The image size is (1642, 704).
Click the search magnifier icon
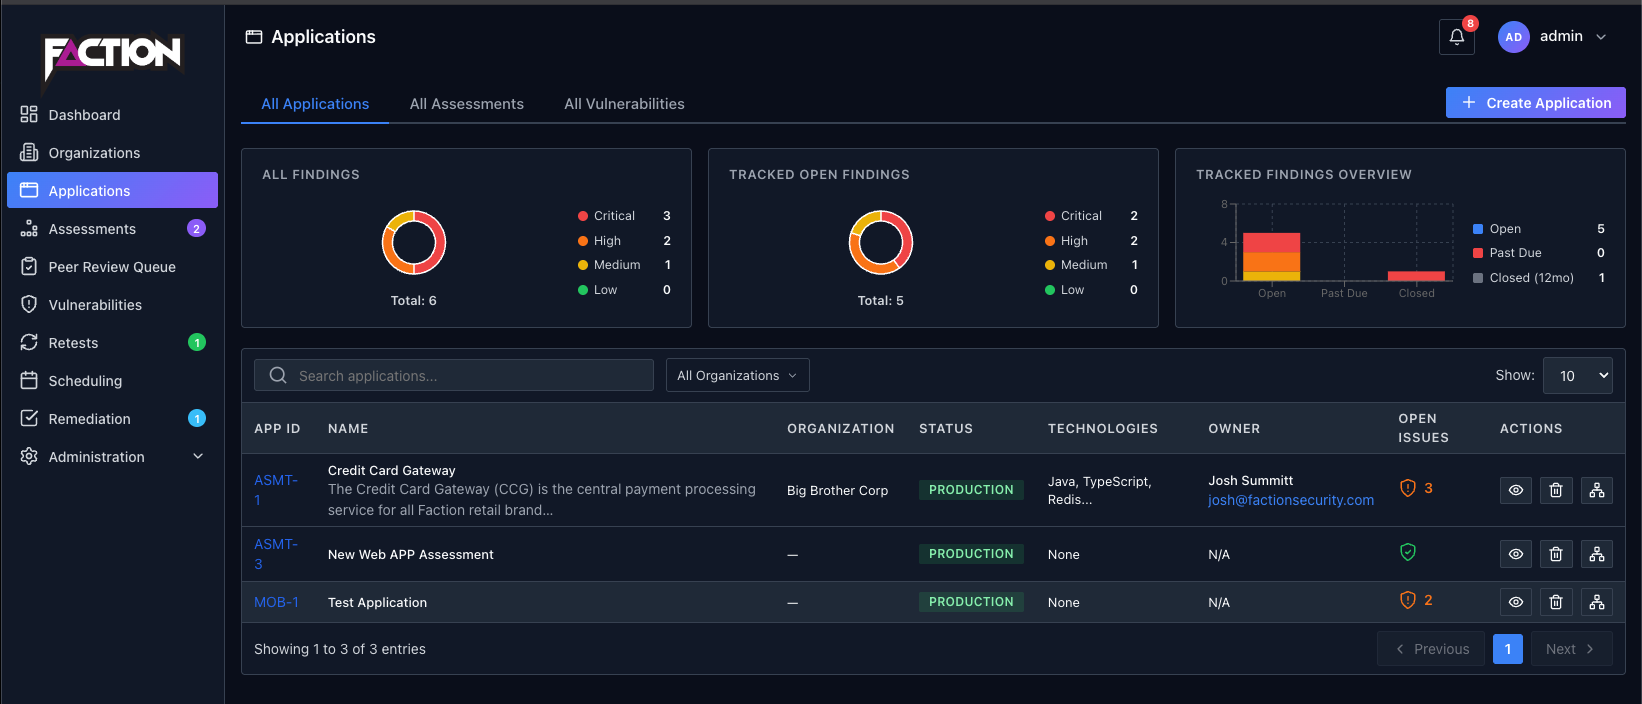tap(278, 375)
